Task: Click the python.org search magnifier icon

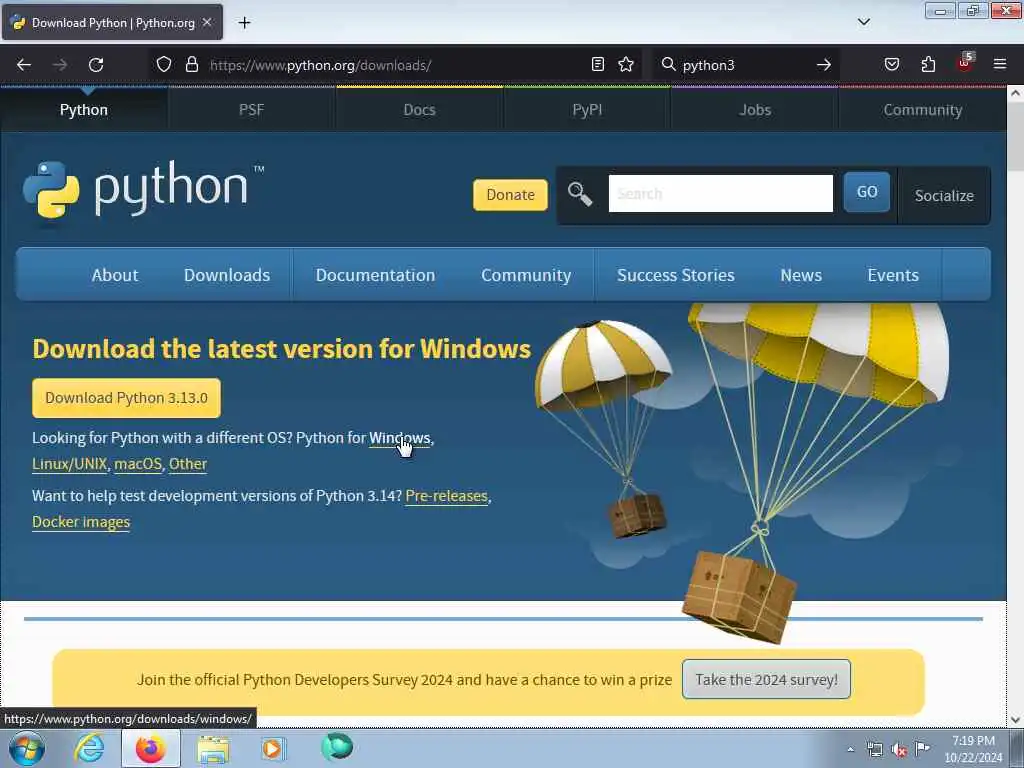Action: [x=579, y=194]
